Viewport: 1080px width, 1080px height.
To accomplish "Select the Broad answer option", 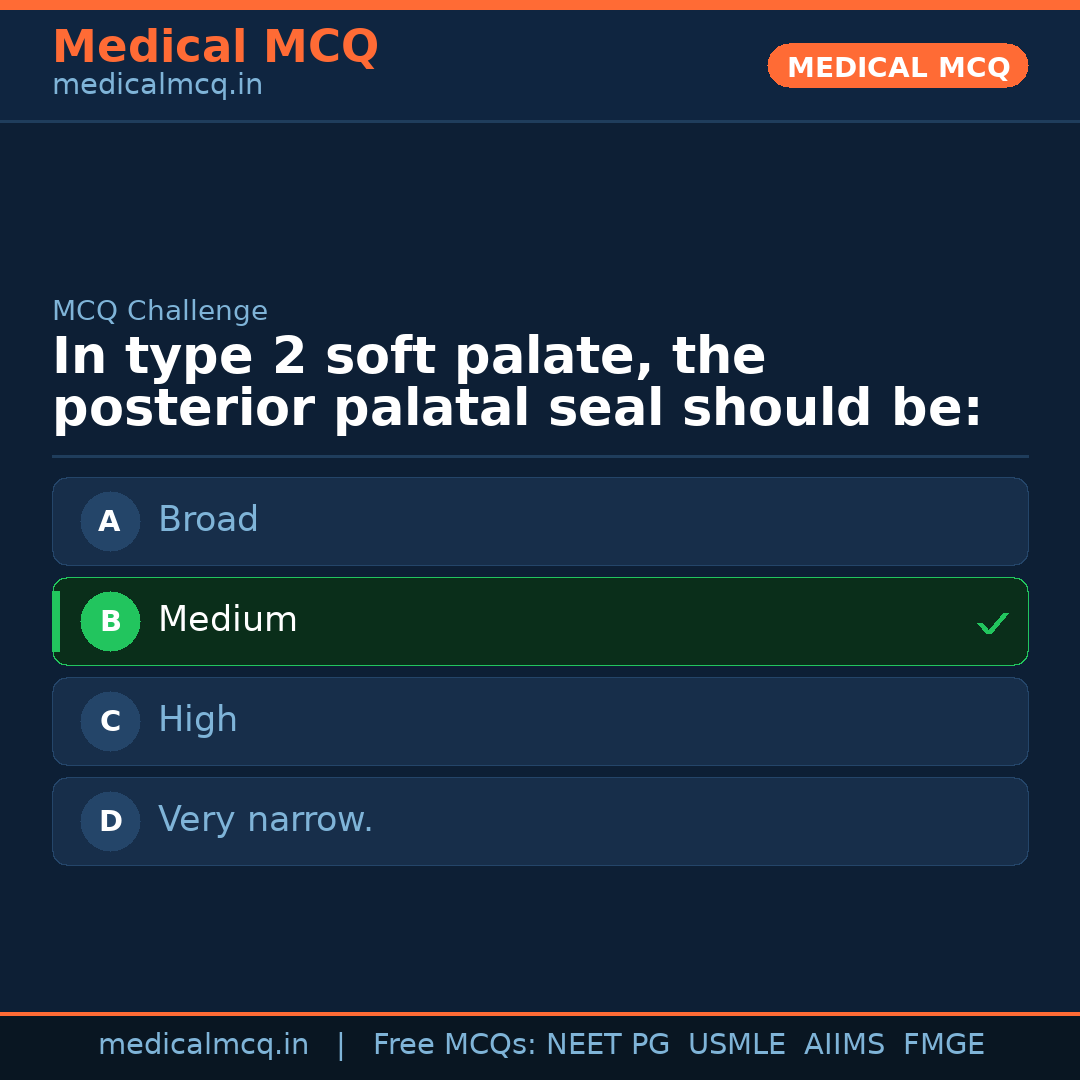I will click(540, 521).
